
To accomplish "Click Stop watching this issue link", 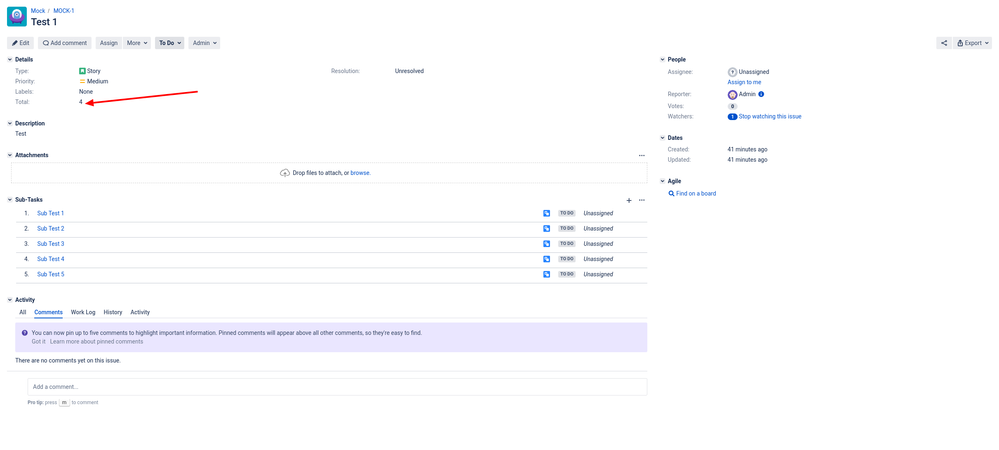I will point(770,117).
